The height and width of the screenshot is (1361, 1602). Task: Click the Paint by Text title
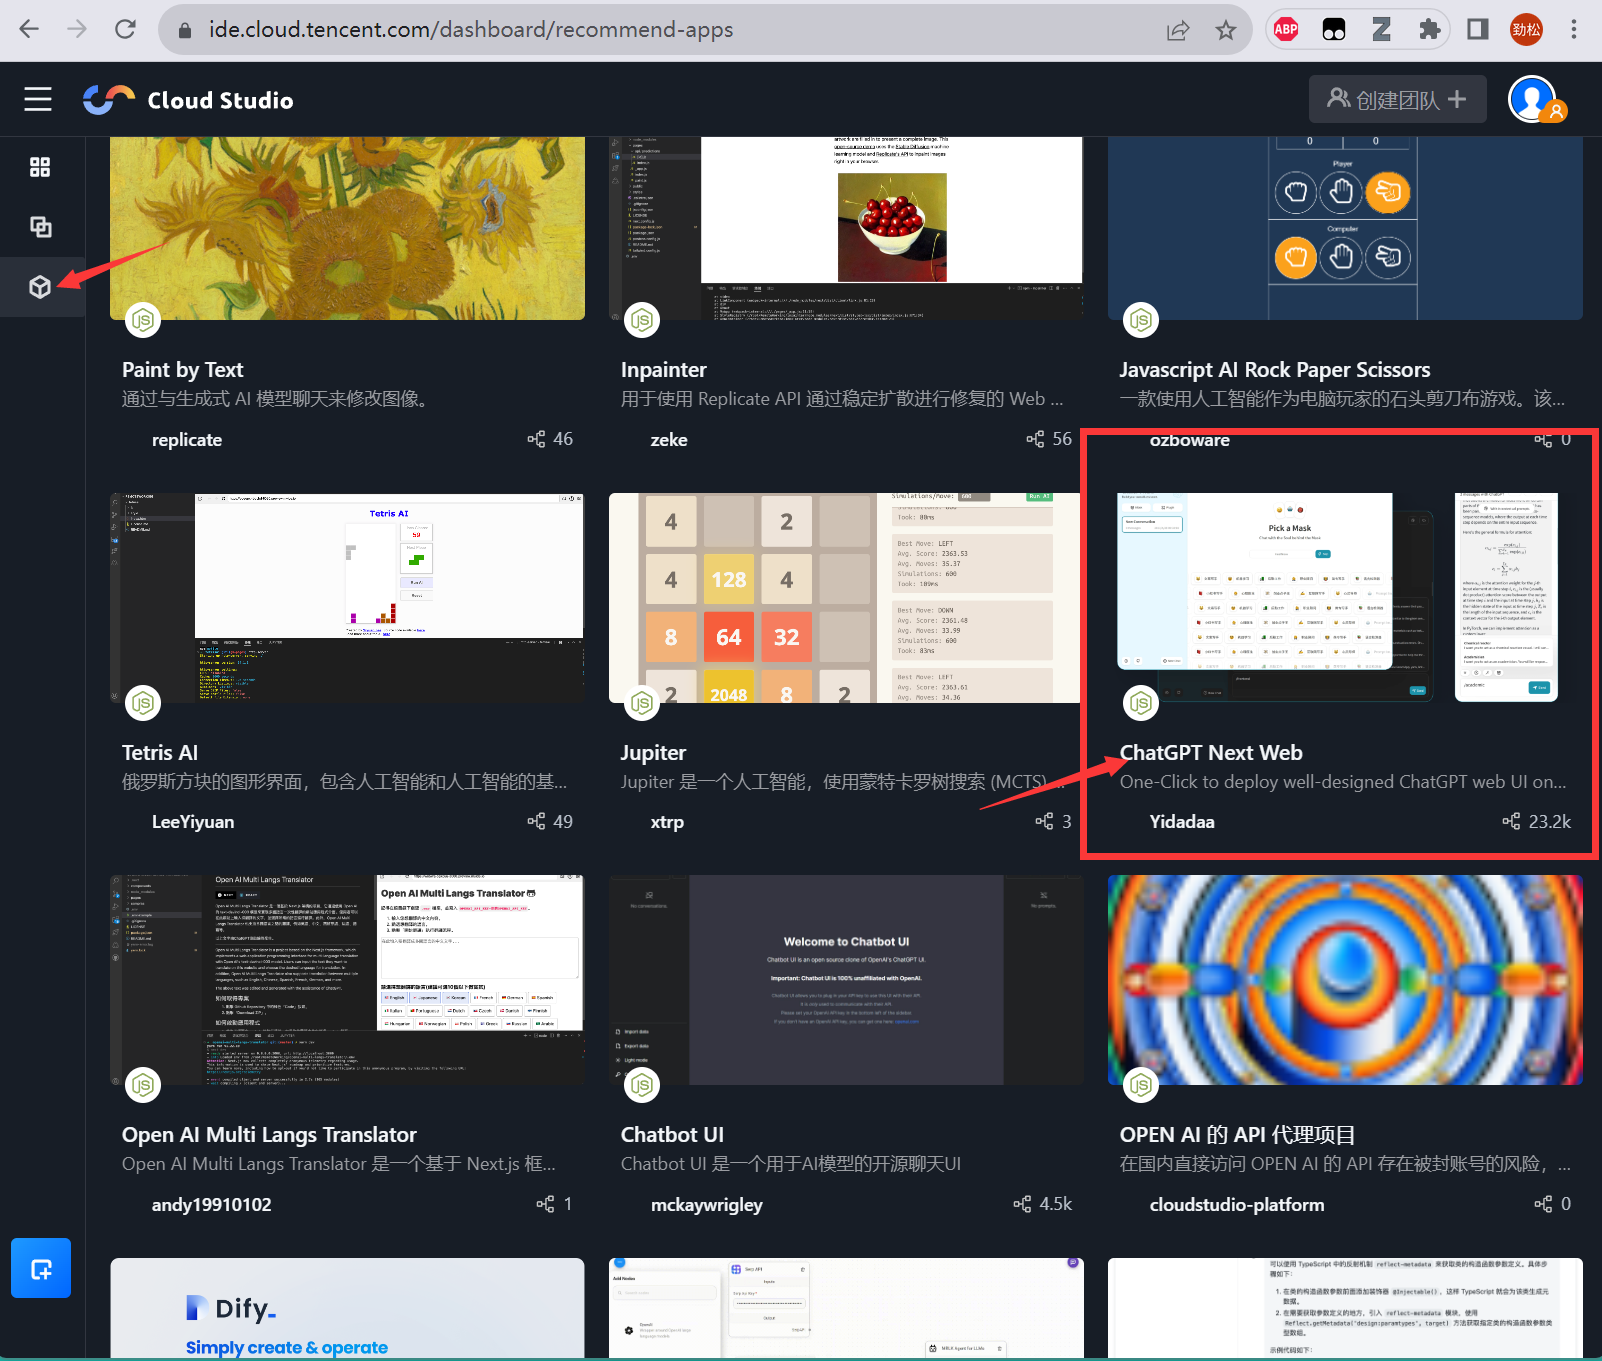(x=183, y=370)
